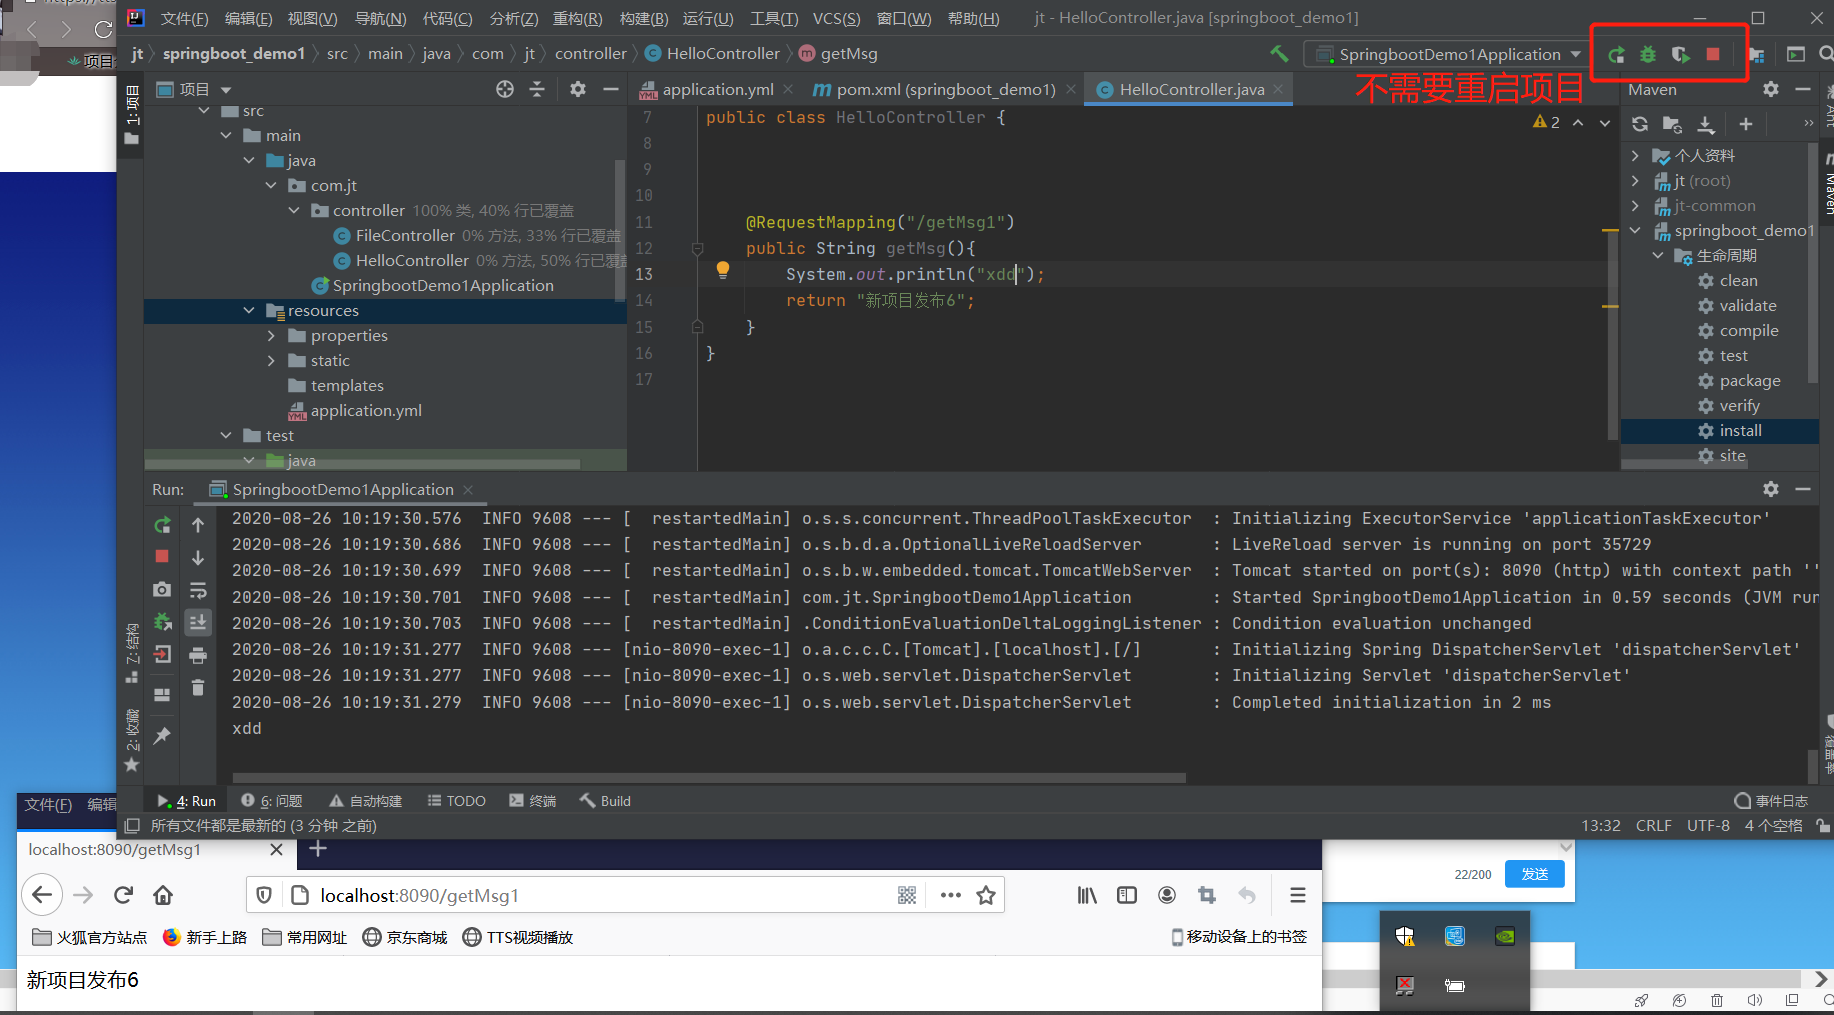Jump up the stack trace with the up arrow
The height and width of the screenshot is (1015, 1834).
click(x=198, y=525)
